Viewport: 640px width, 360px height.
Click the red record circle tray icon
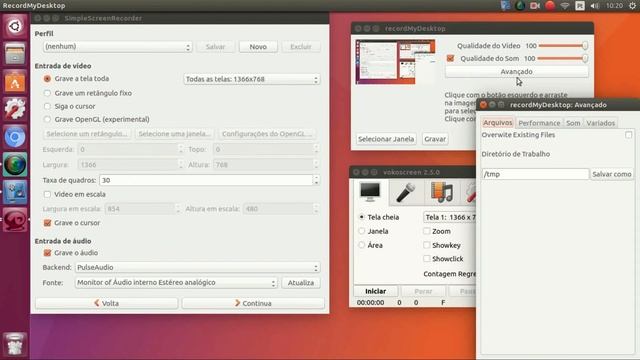pyautogui.click(x=550, y=6)
